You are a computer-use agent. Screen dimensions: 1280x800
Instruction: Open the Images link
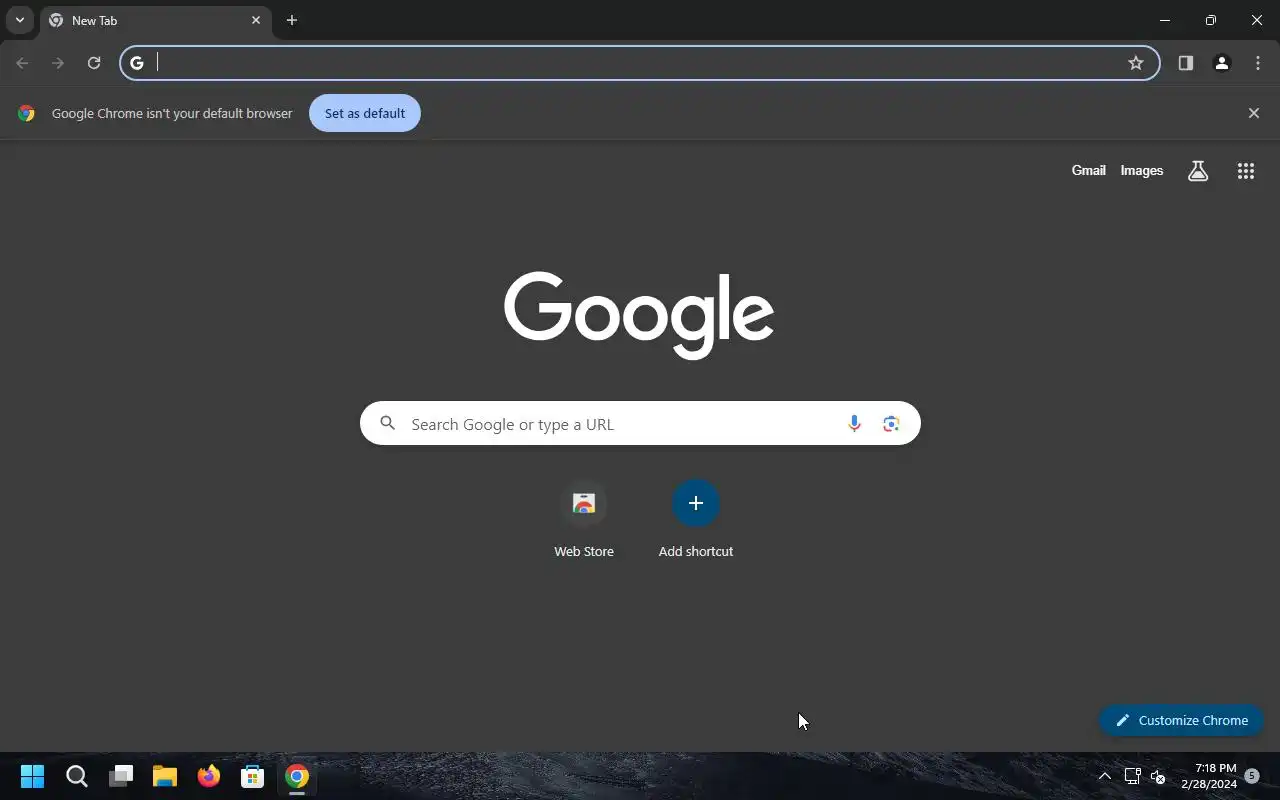click(x=1142, y=171)
